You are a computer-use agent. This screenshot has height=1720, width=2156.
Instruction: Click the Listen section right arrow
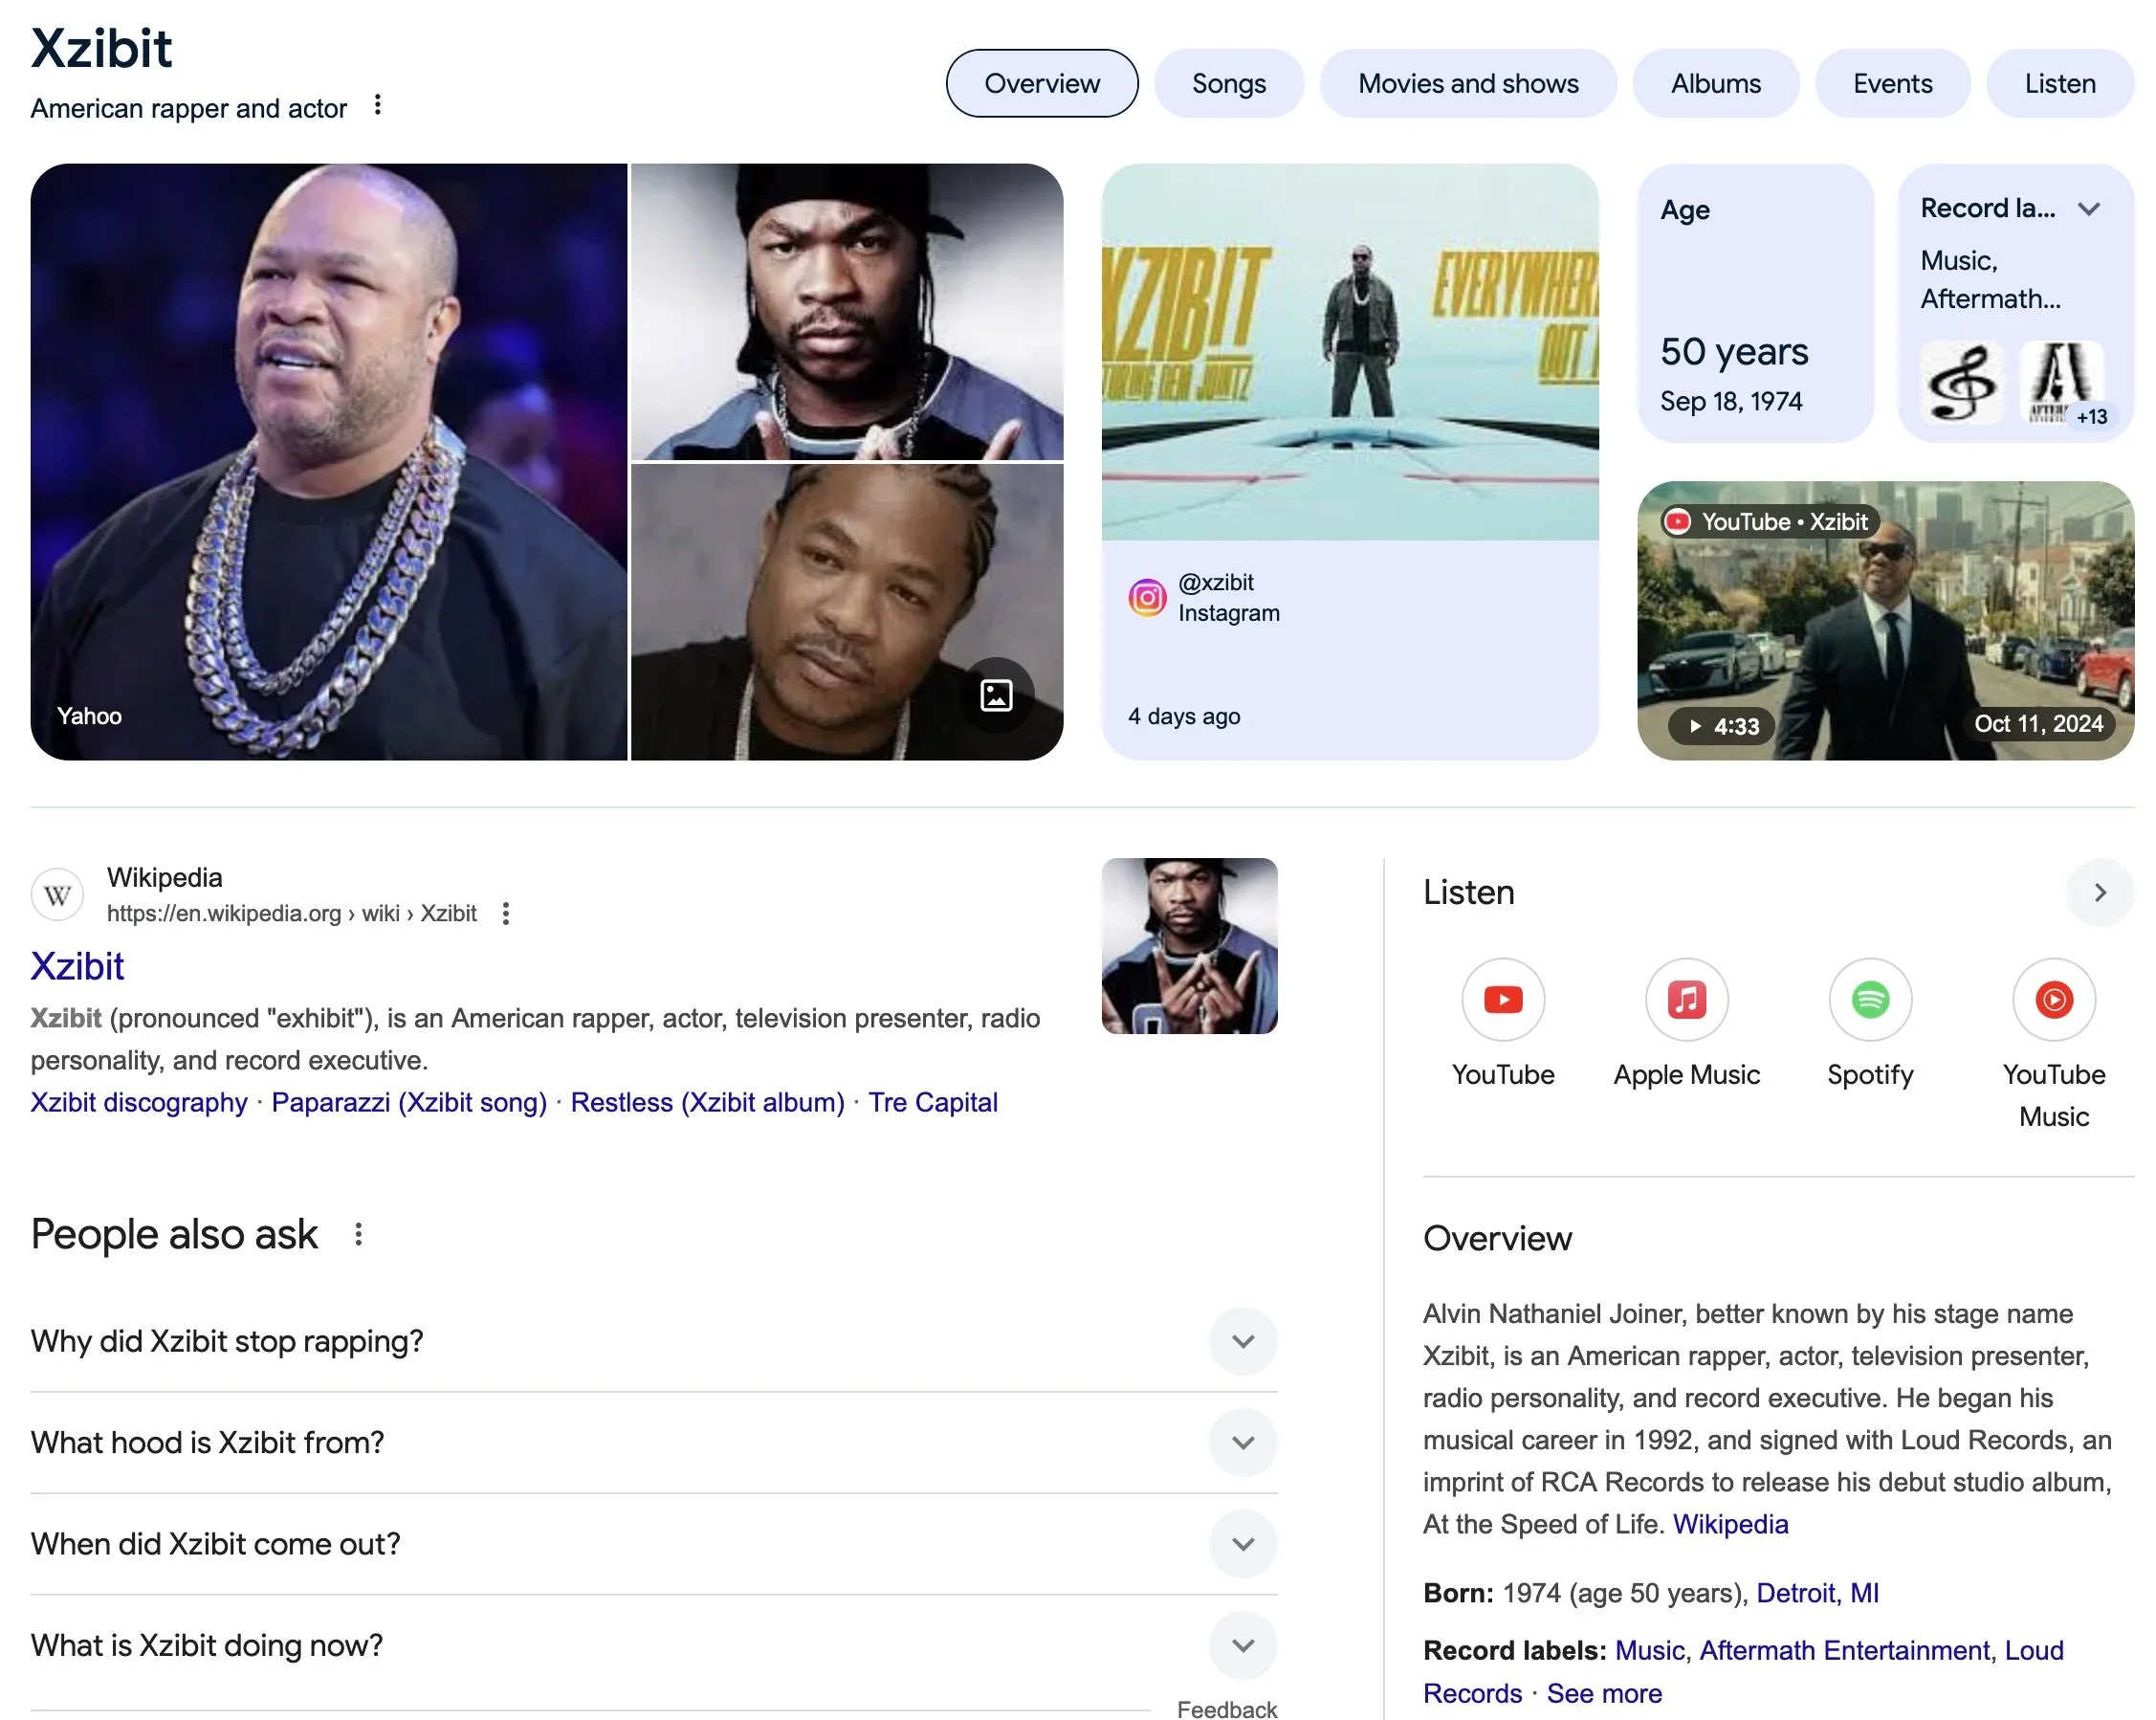(2099, 892)
